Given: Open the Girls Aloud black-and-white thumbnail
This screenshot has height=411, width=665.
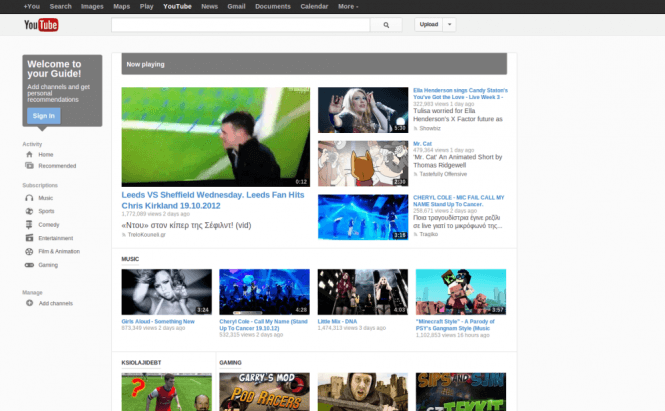Looking at the screenshot, I should pos(167,292).
